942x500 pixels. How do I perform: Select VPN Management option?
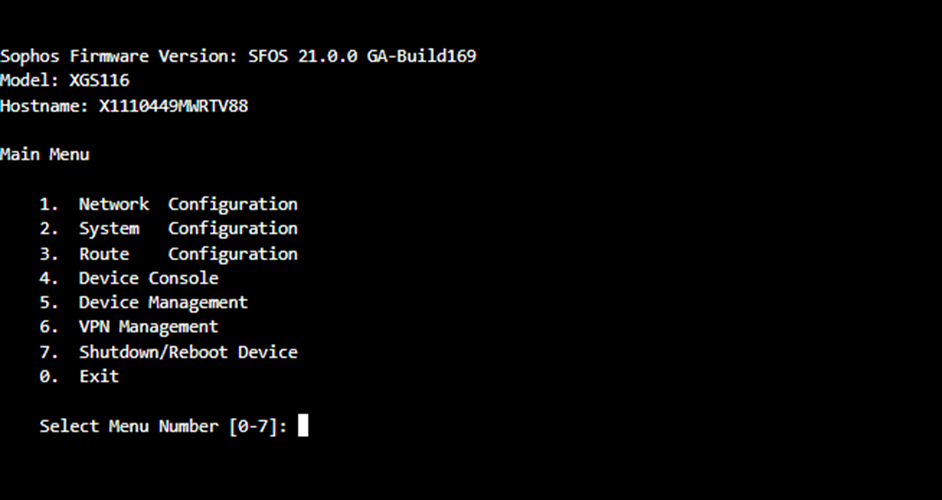pos(148,327)
